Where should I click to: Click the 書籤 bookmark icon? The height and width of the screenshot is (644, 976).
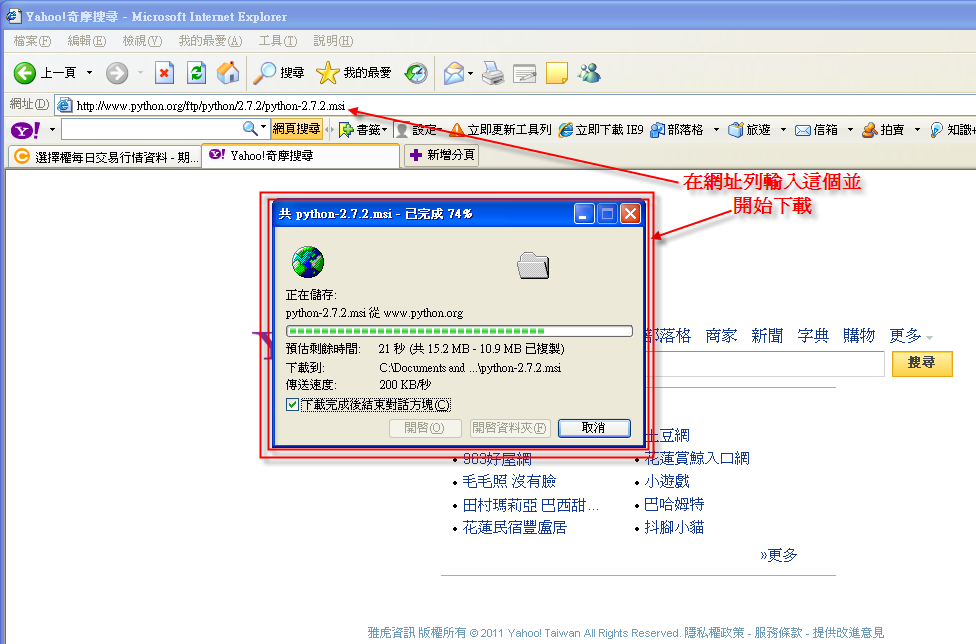click(346, 130)
